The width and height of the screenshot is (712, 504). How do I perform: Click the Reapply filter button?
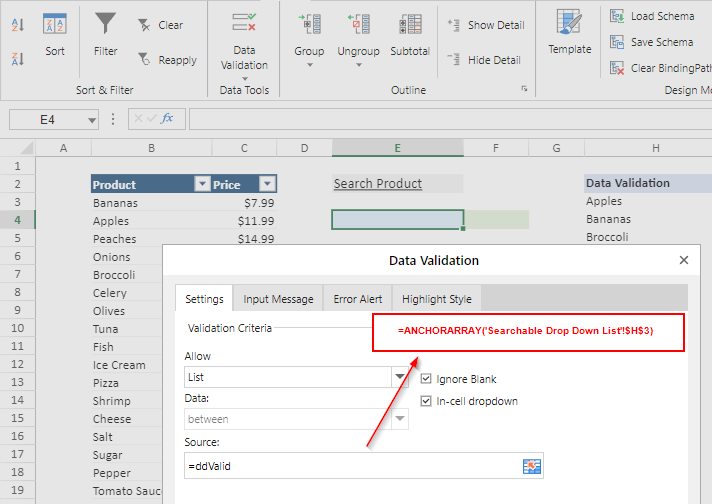click(166, 60)
